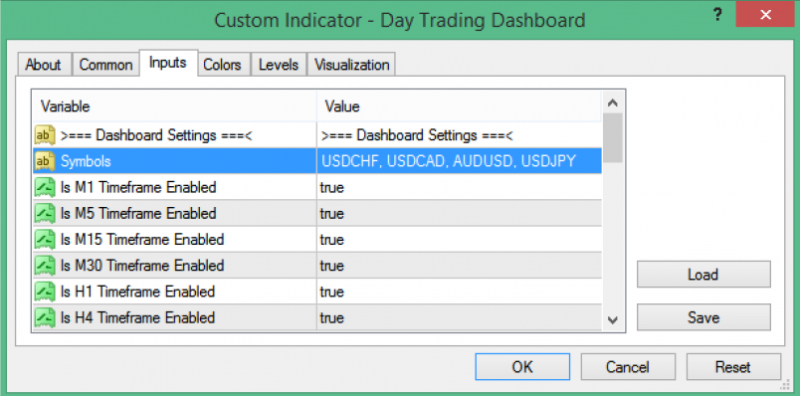This screenshot has width=800, height=396.
Task: Select the Symbols variable name
Action: pyautogui.click(x=86, y=161)
